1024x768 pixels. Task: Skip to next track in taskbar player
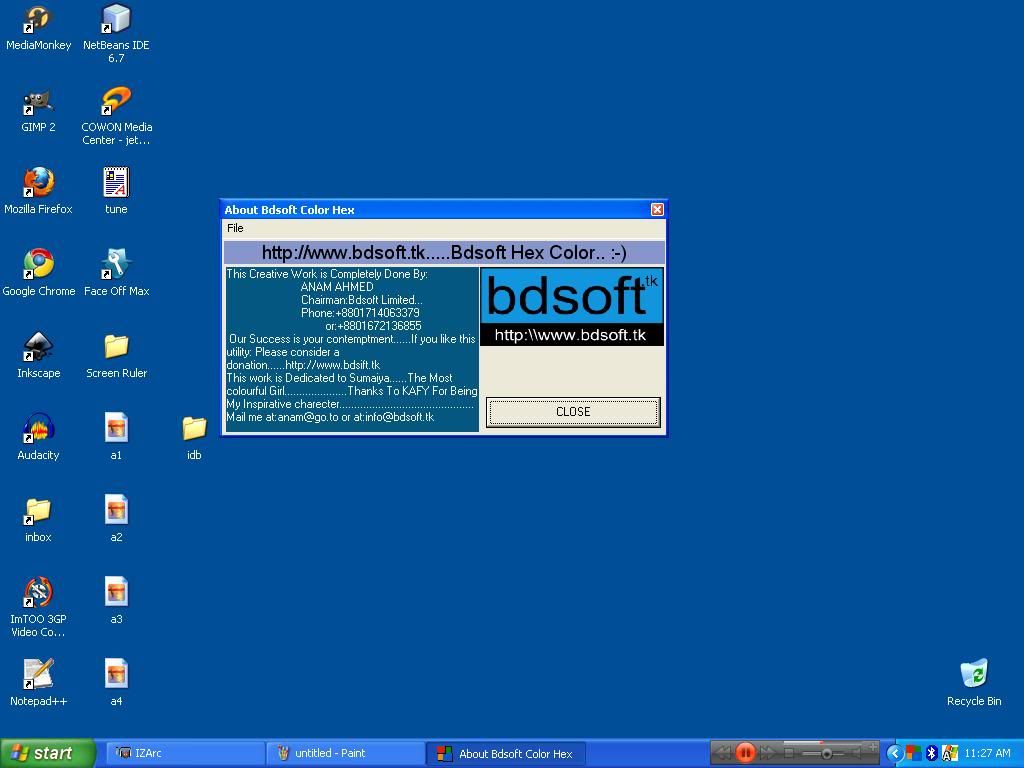tap(768, 753)
